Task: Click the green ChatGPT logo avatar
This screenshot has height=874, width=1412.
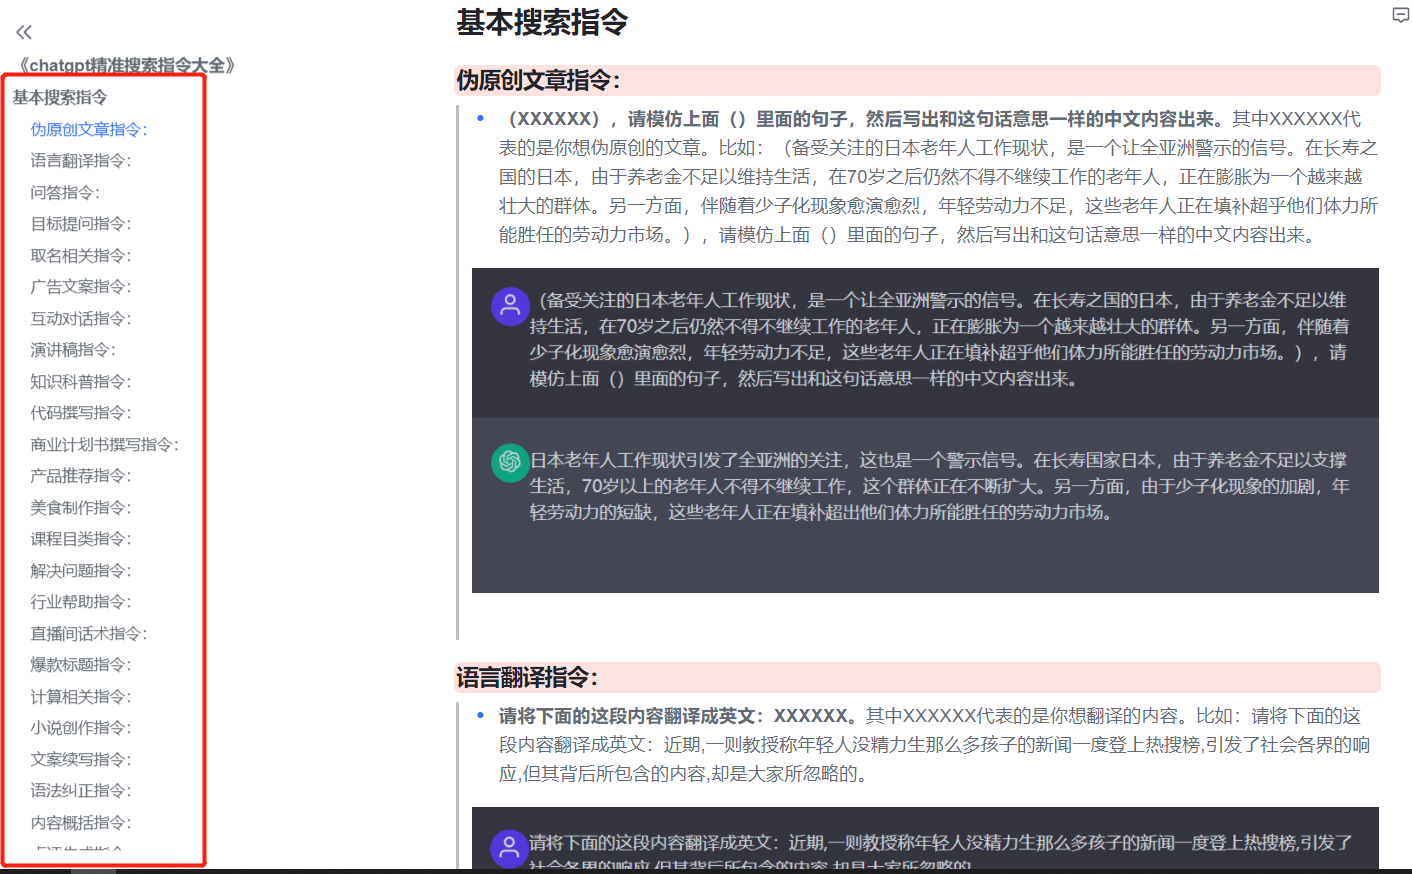Action: pyautogui.click(x=510, y=462)
